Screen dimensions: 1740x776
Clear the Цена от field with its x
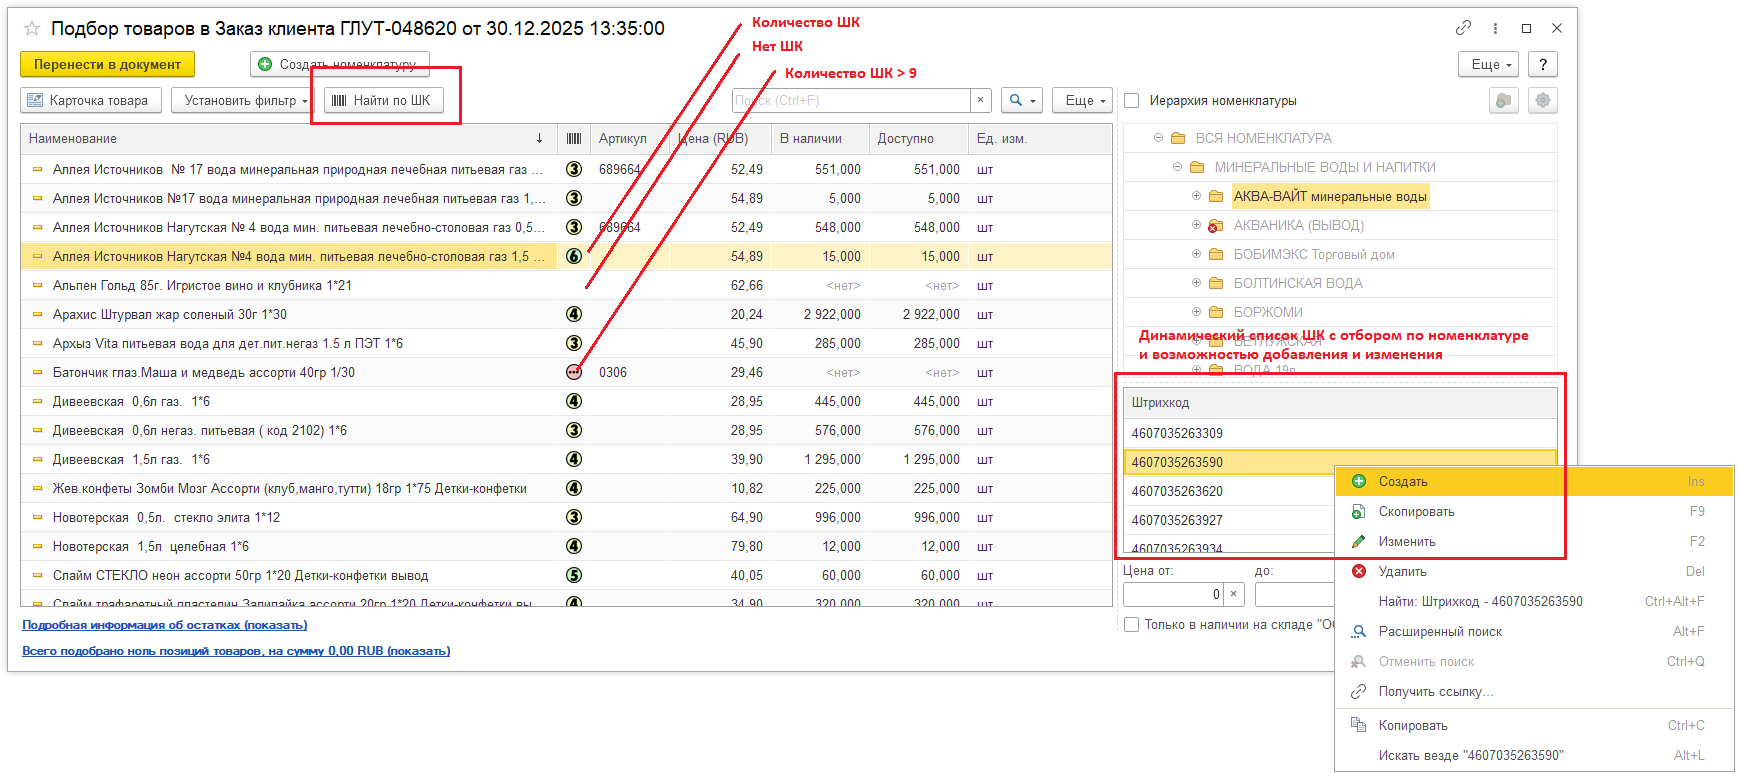pos(1234,594)
